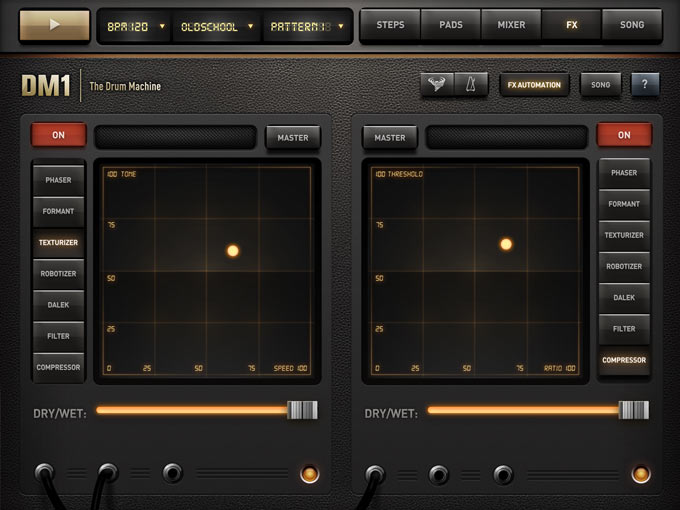
Task: Click the second jack socket in left panel
Action: tap(108, 472)
